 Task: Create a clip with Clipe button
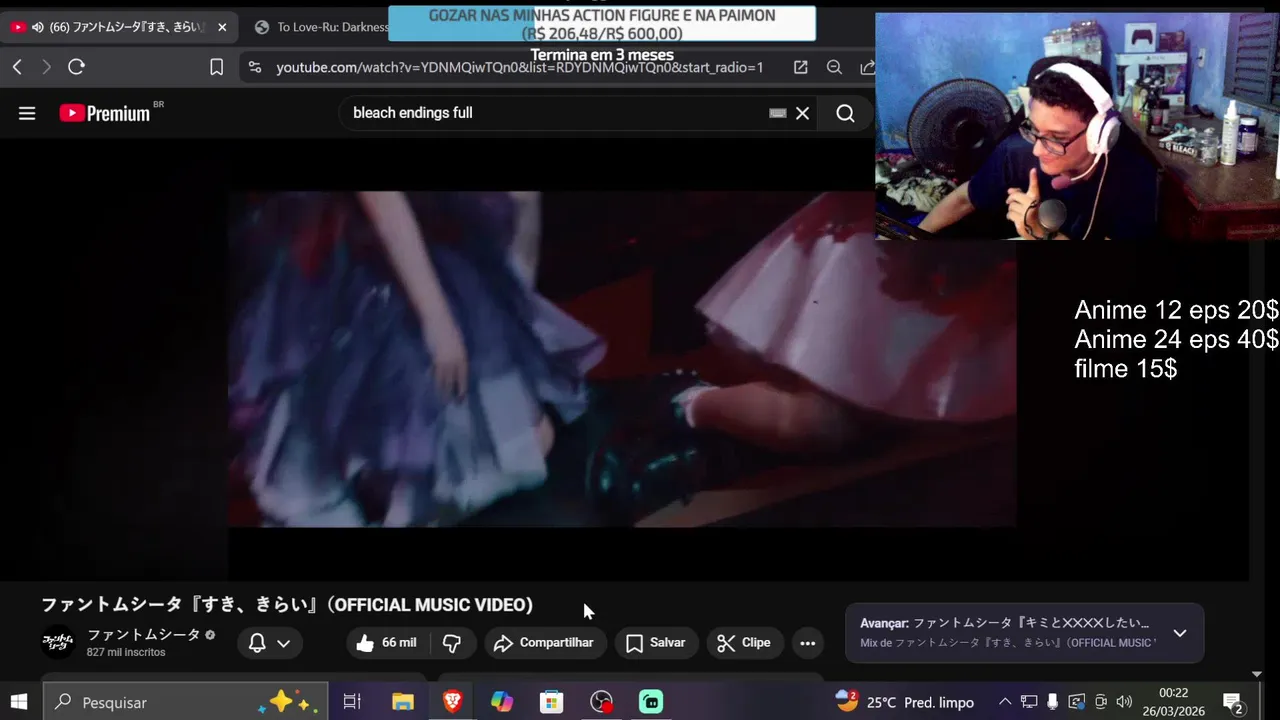[744, 643]
